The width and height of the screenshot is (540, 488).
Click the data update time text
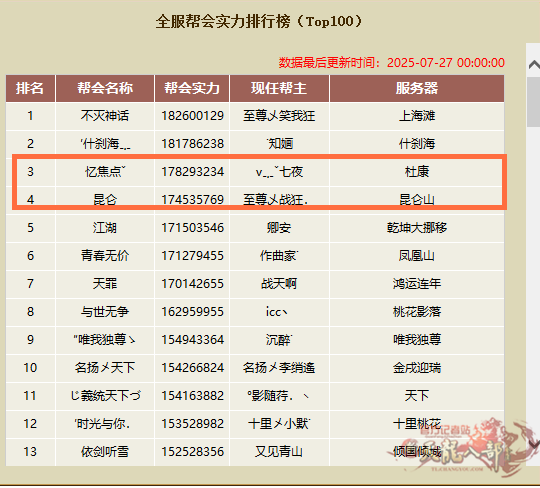(392, 63)
